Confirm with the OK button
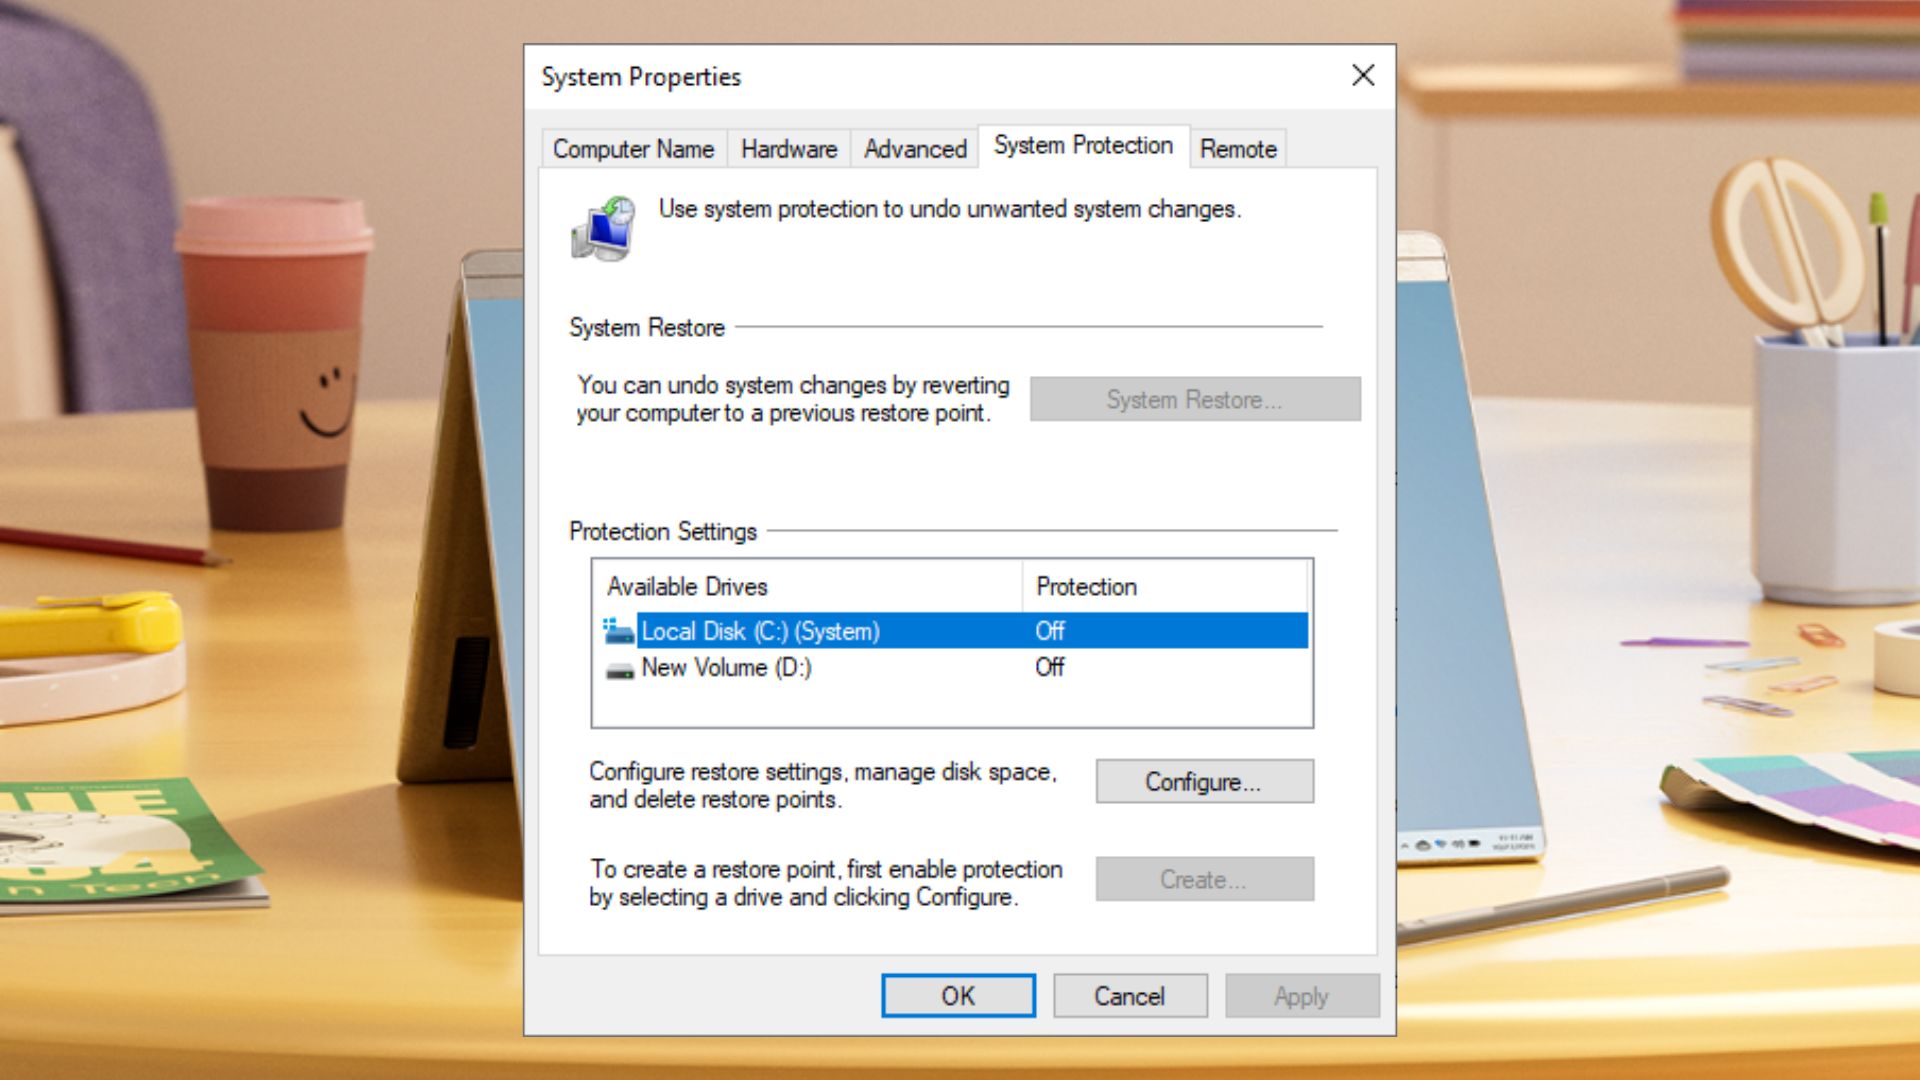Viewport: 1920px width, 1080px height. click(958, 996)
